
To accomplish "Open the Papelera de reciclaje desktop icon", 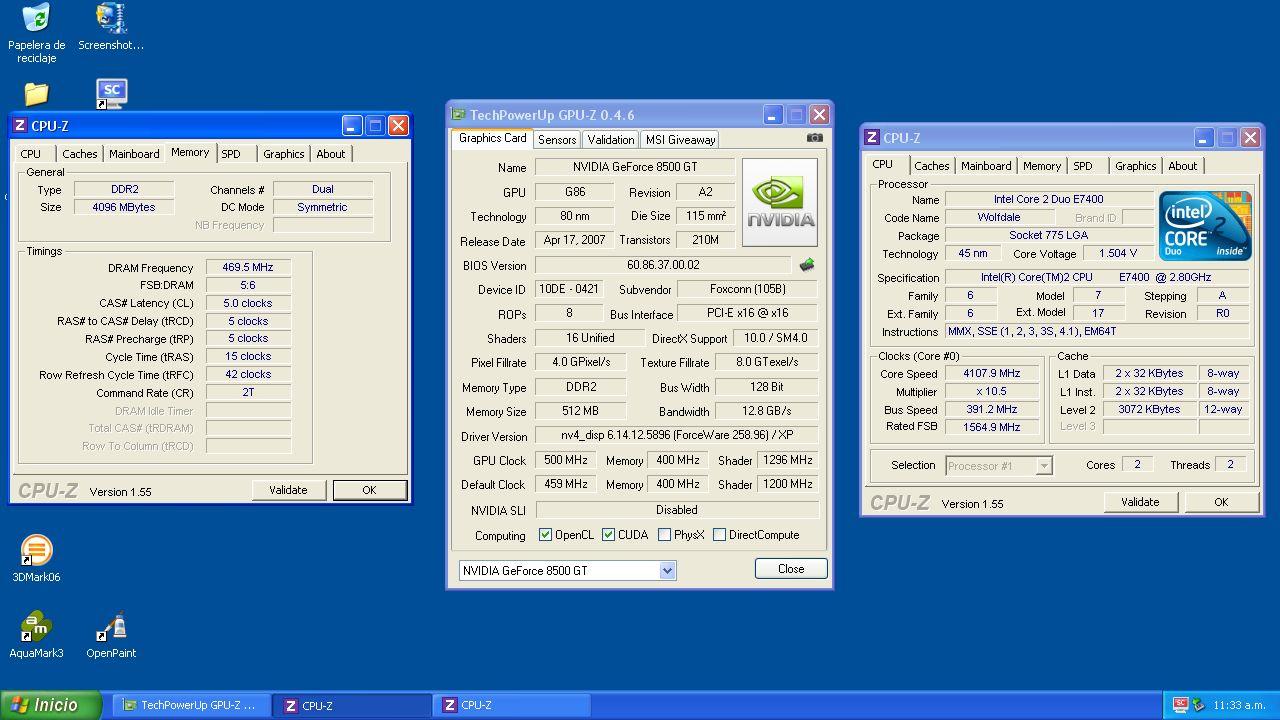I will coord(36,18).
